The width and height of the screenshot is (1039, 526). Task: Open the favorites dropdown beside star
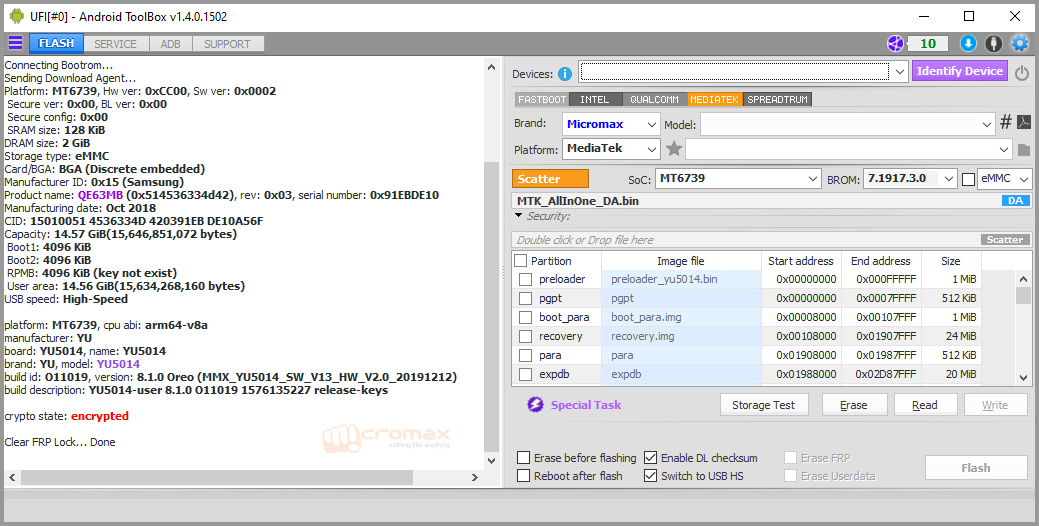[x=1004, y=149]
